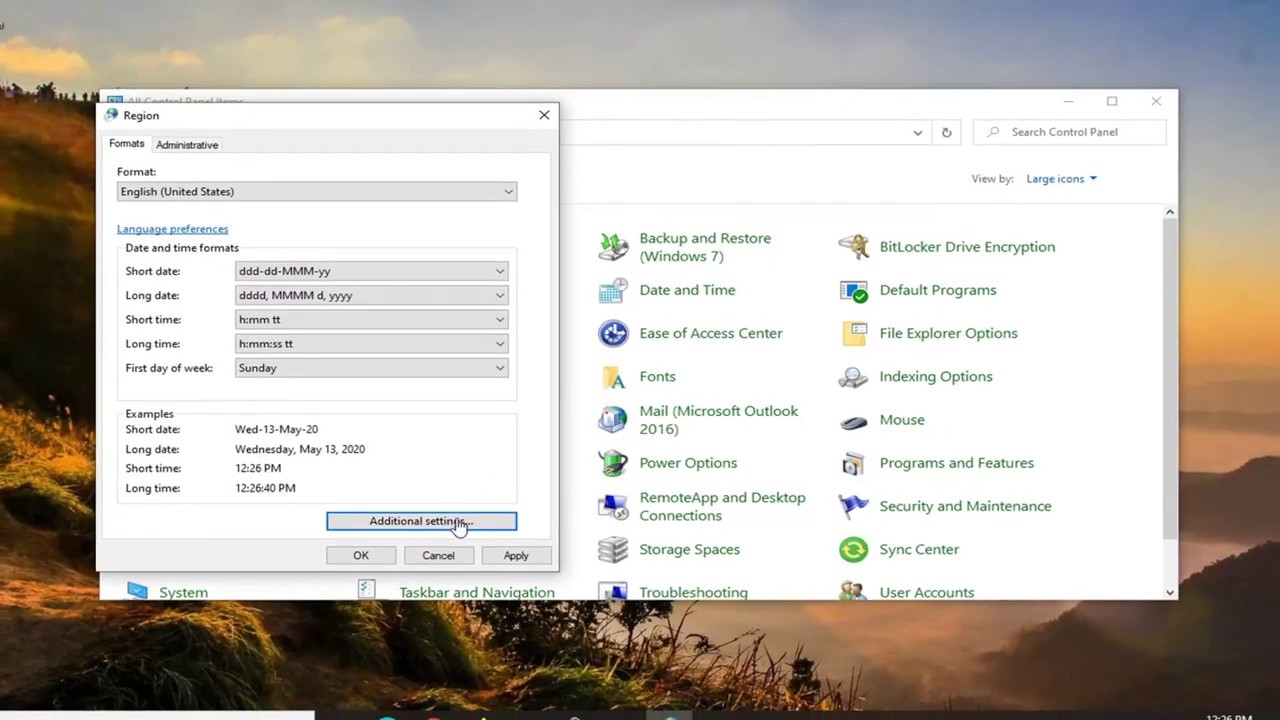Open the Long time format dropdown
Screen dimensions: 1280x720
pos(371,344)
